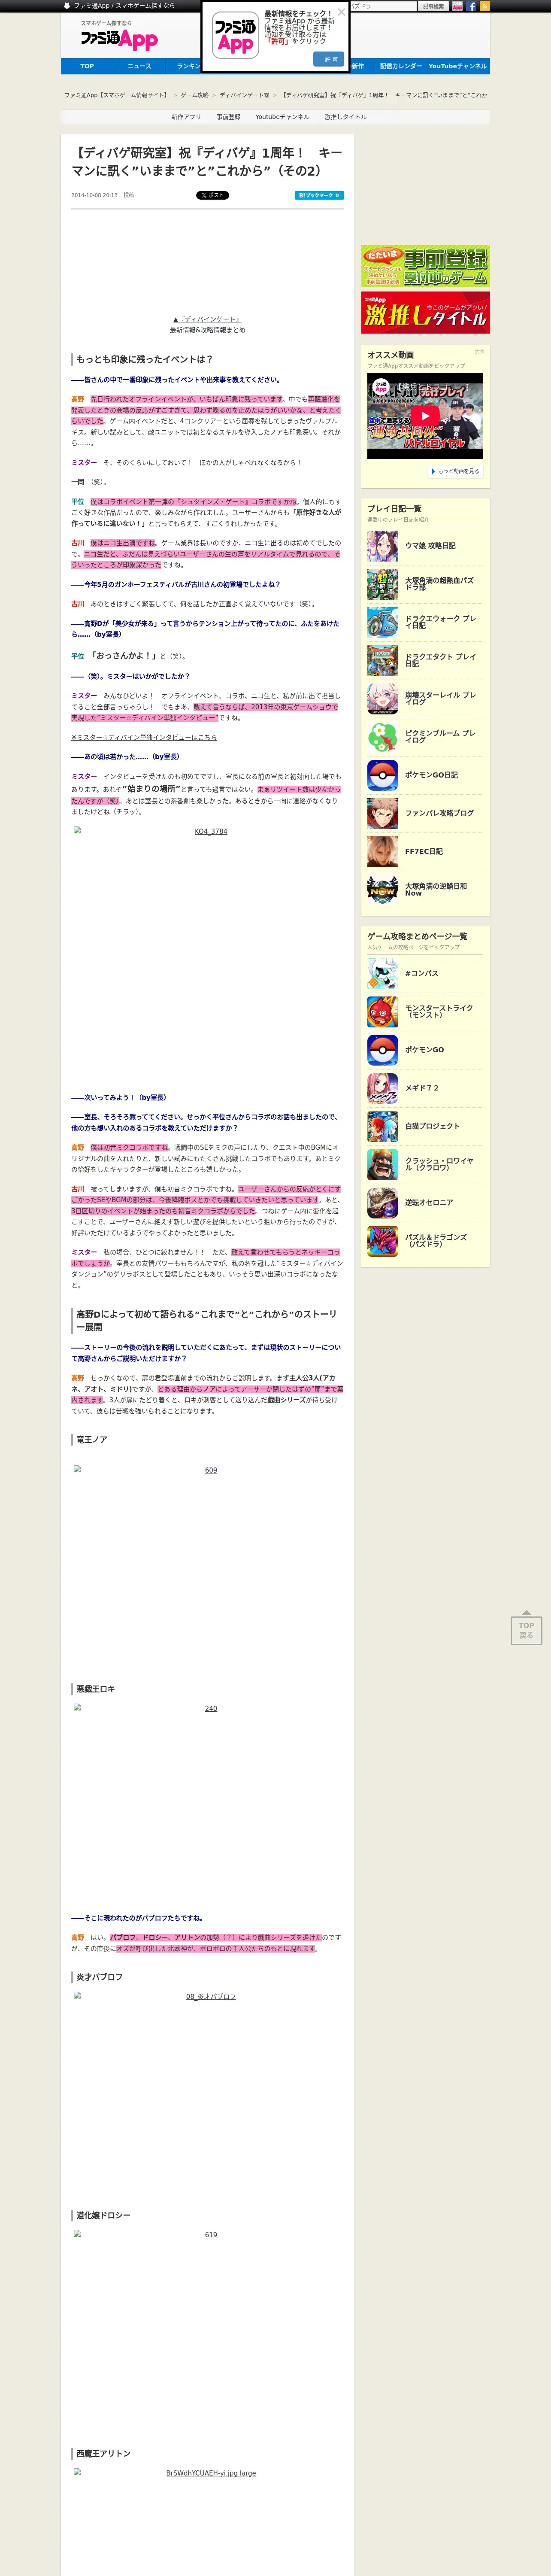This screenshot has width=551, height=2576.
Task: Click the もっと動画を見る button
Action: click(455, 471)
